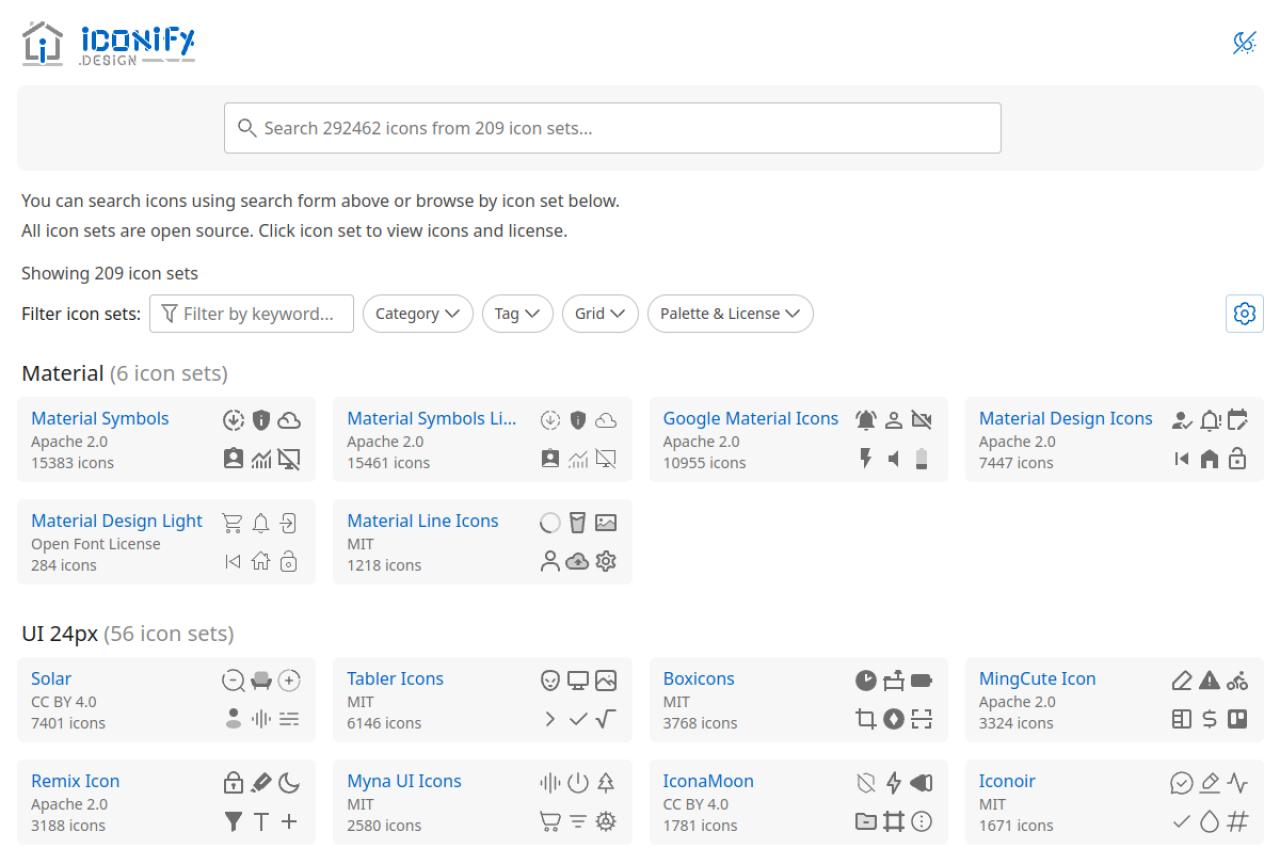Viewport: 1280px width, 853px height.
Task: Toggle the dark mode theme icon
Action: pyautogui.click(x=1244, y=43)
